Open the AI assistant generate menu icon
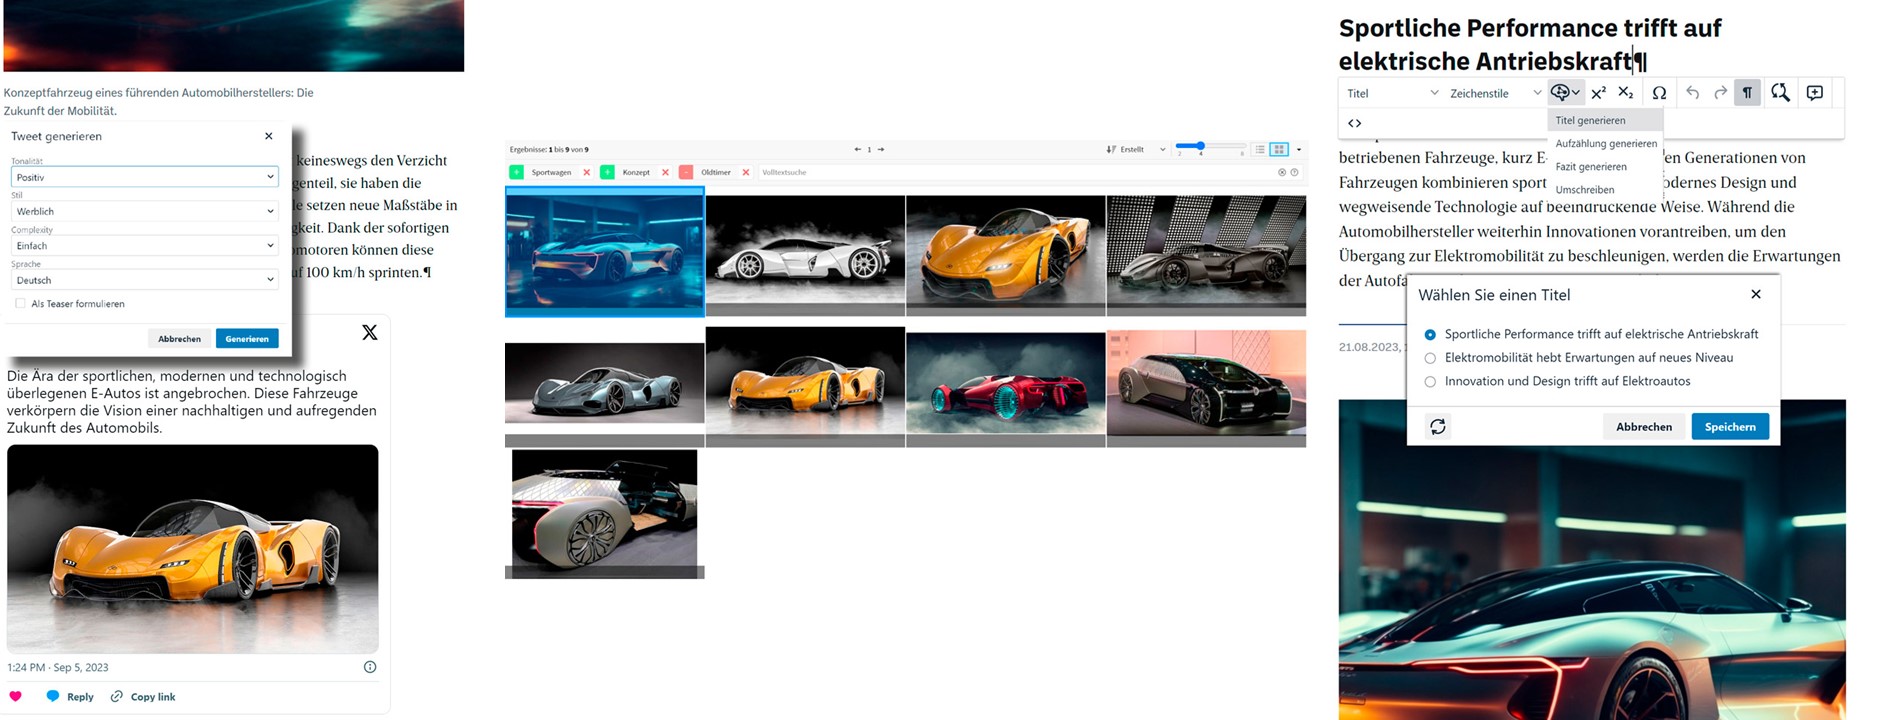This screenshot has height=720, width=1890. (x=1564, y=93)
